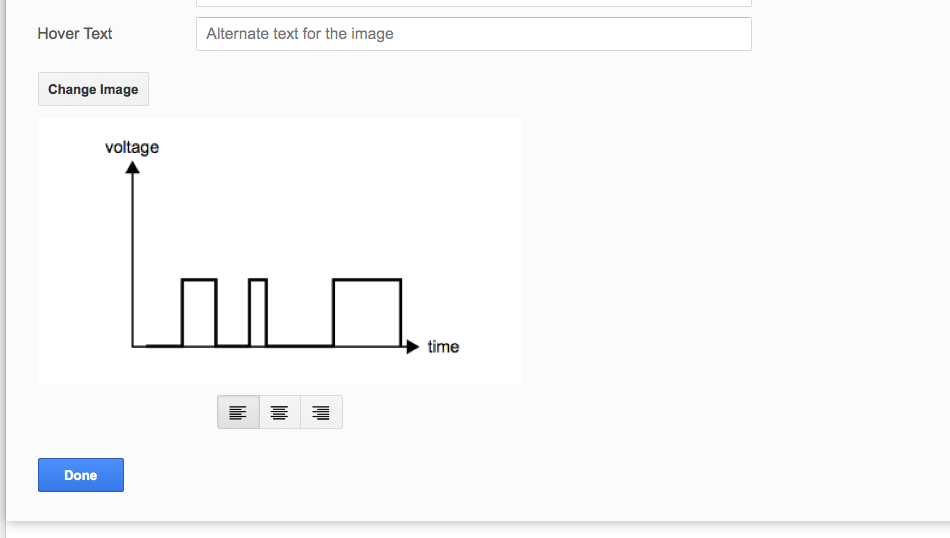Click the first pulse nearest the voltage axis

click(199, 313)
